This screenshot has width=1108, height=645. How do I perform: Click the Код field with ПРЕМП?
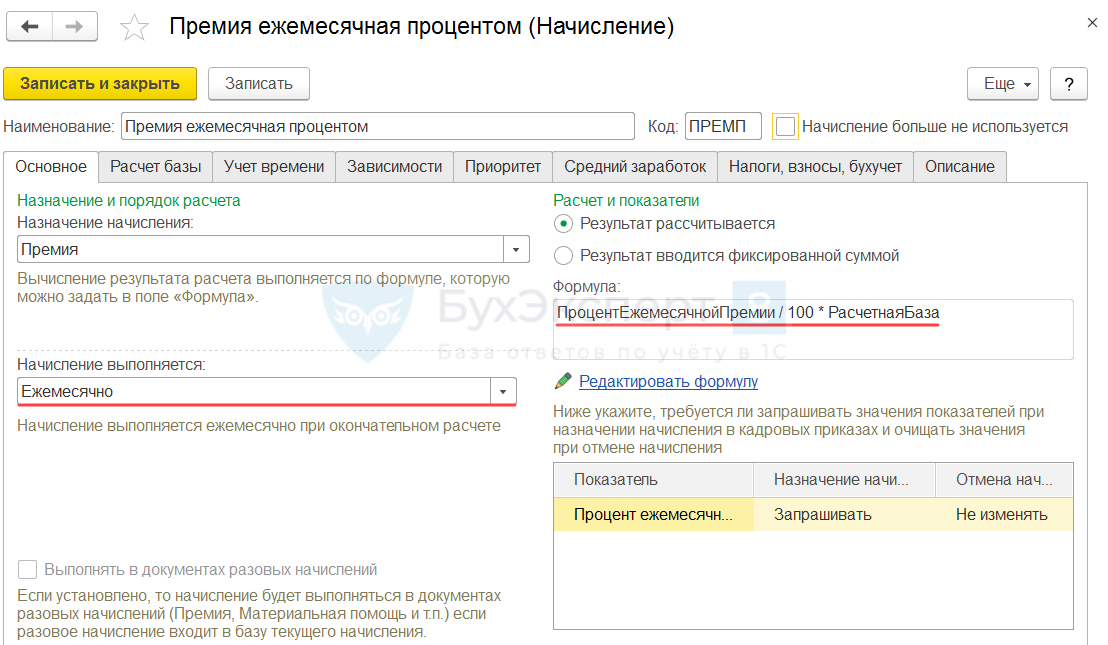click(x=723, y=126)
